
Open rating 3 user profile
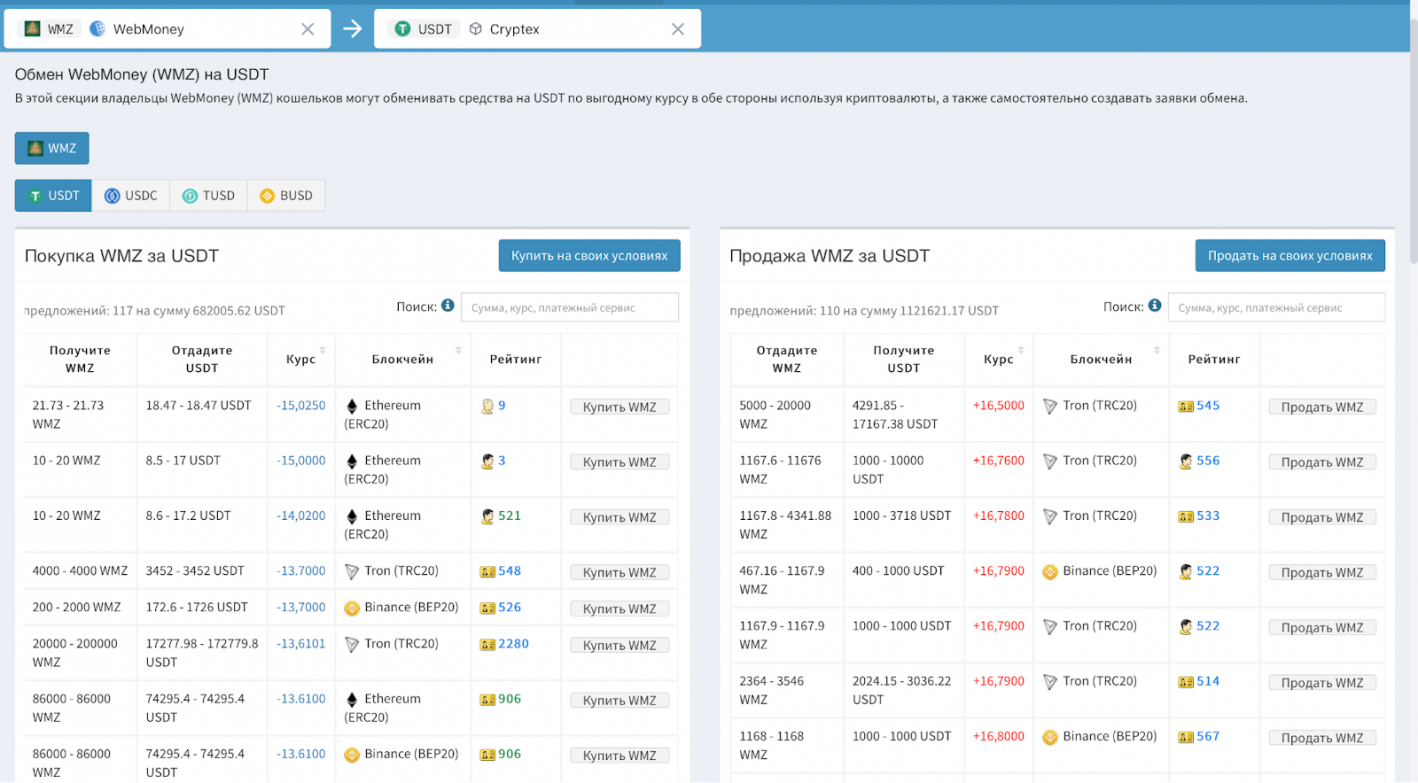[502, 461]
